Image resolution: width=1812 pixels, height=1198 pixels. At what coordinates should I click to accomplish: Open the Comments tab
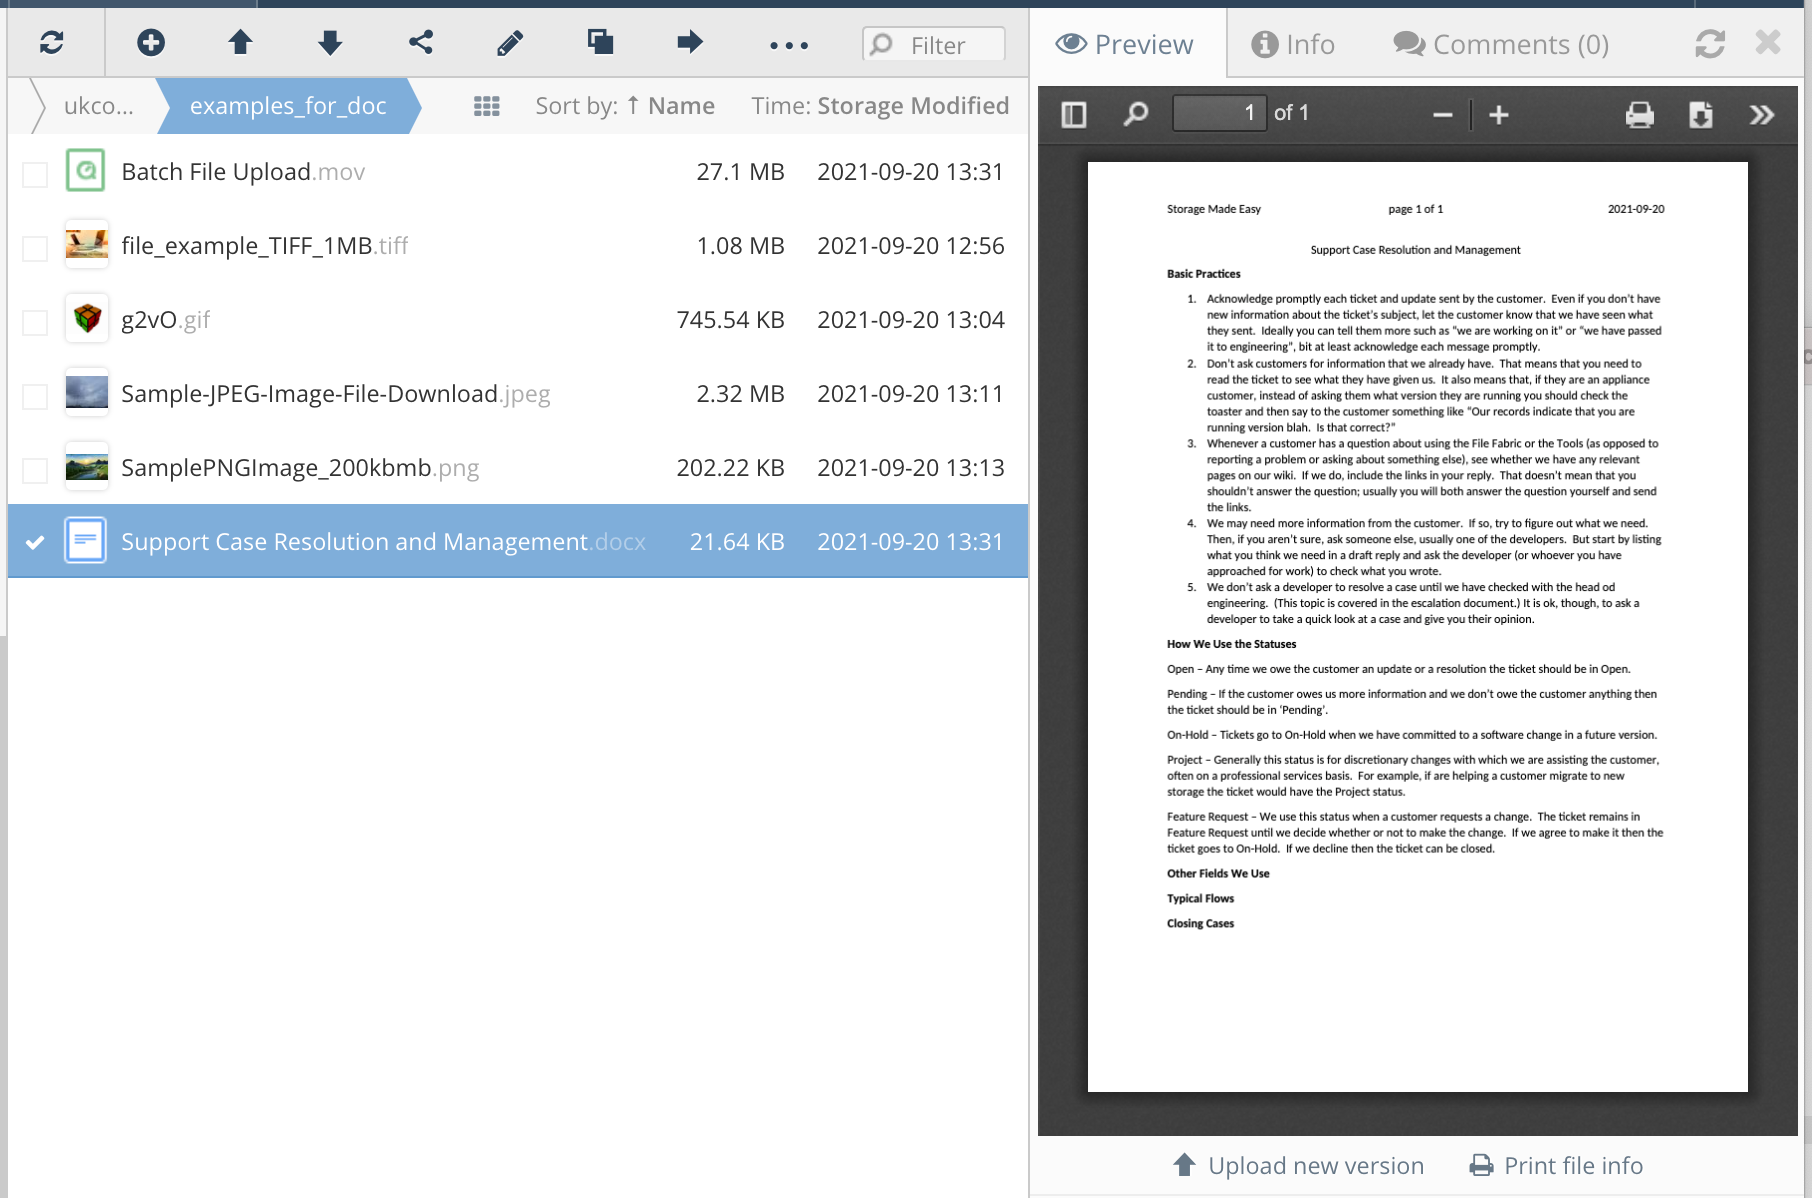(x=1498, y=43)
